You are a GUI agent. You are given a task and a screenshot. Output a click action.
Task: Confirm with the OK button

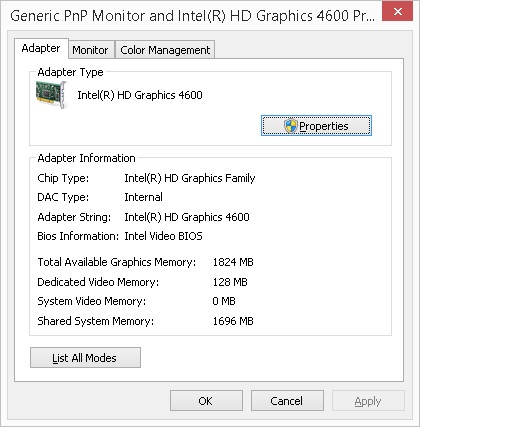206,401
